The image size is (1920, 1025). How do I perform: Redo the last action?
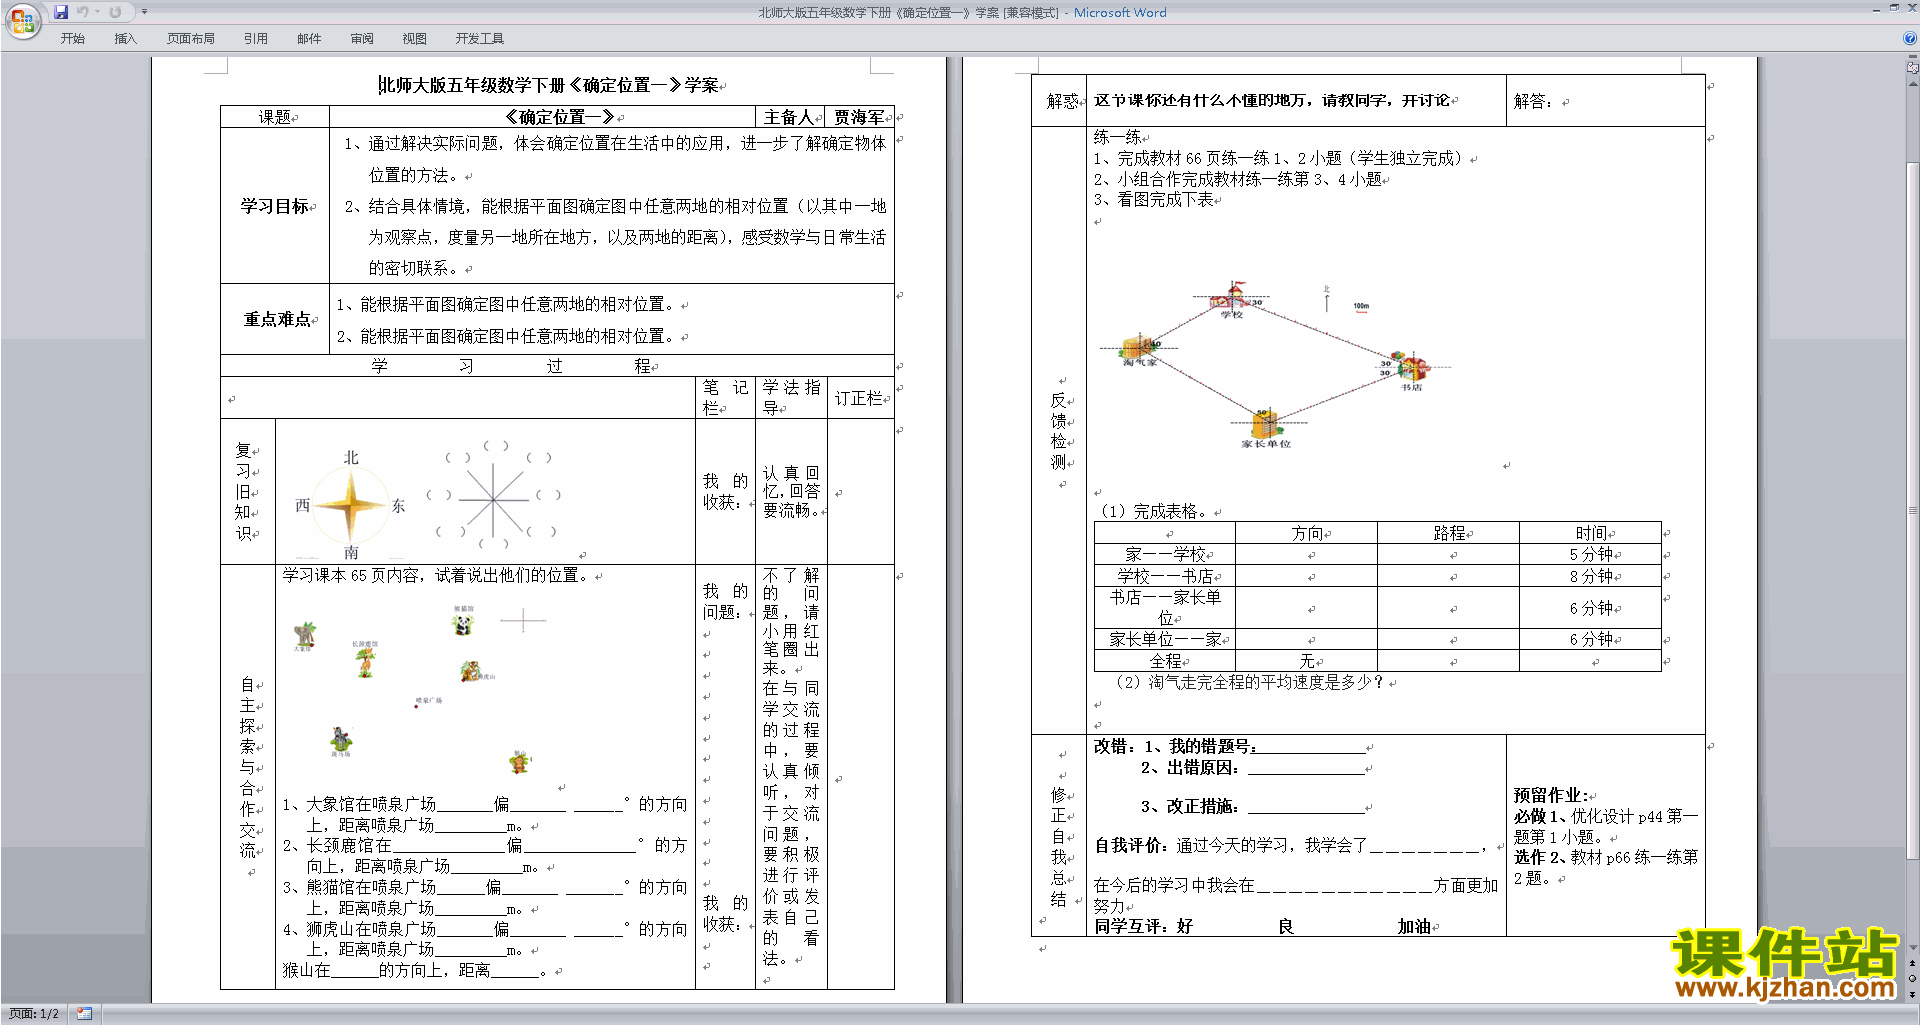pos(115,12)
